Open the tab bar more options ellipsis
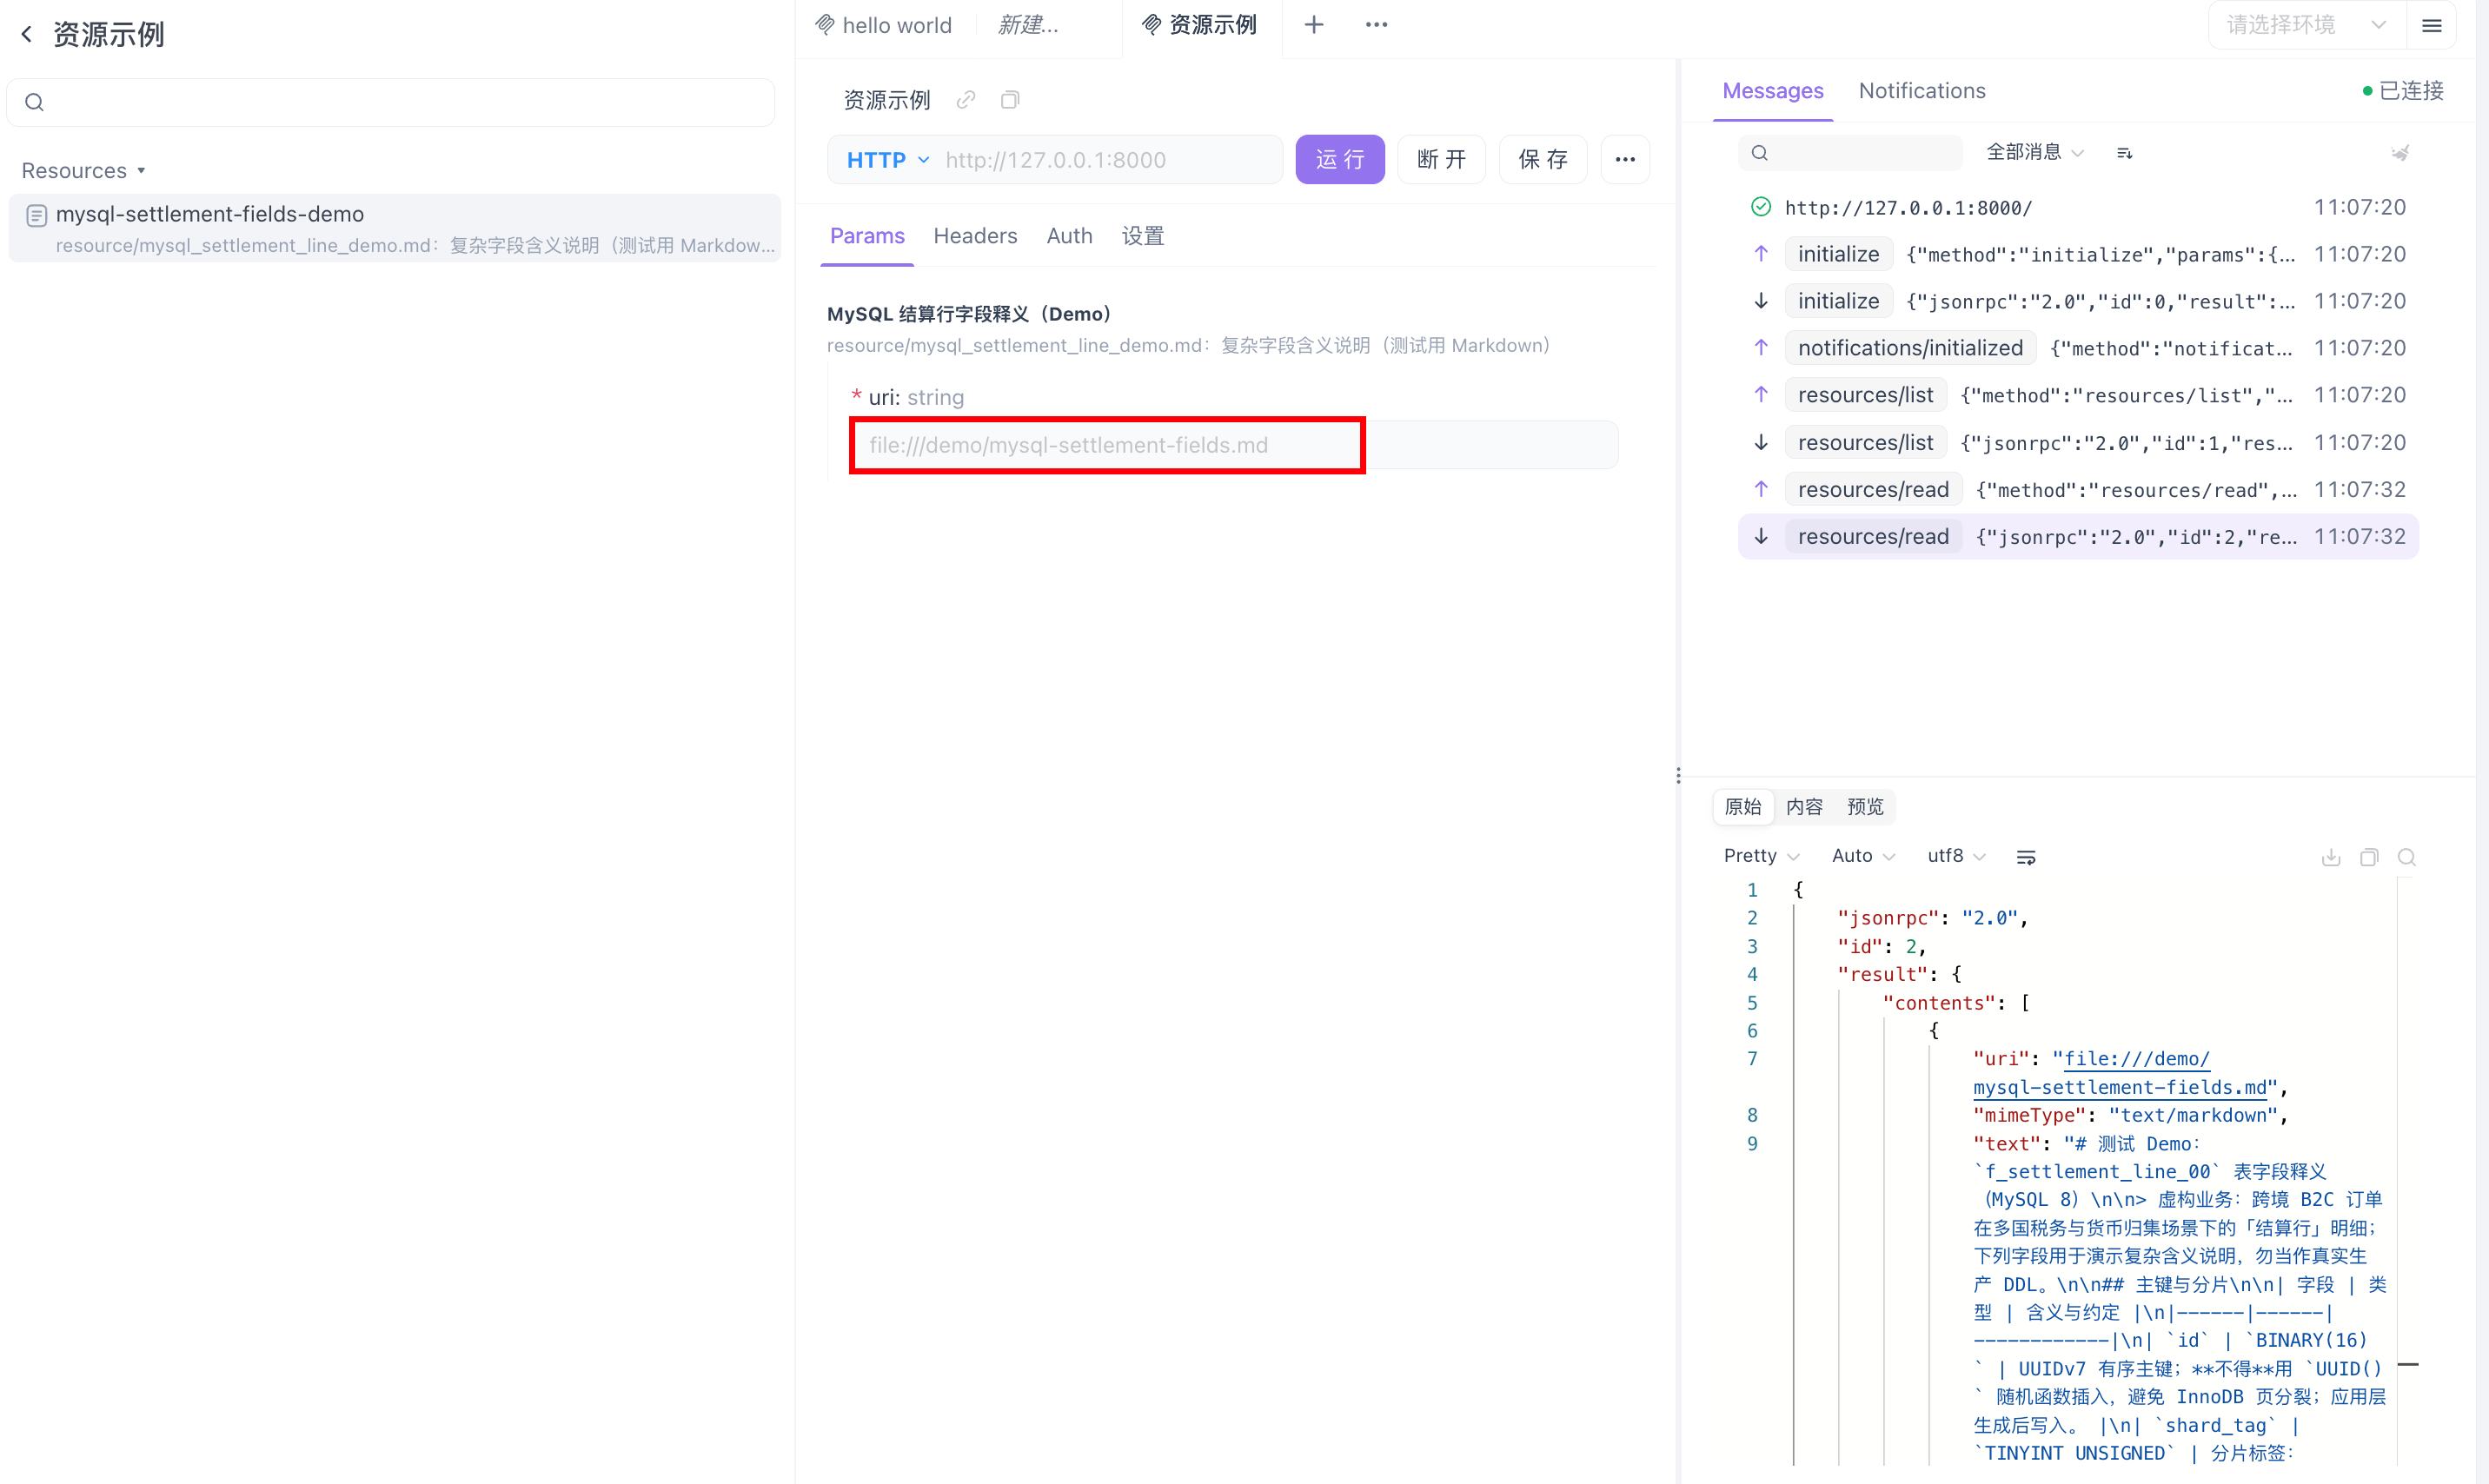Viewport: 2489px width, 1484px height. [1376, 25]
